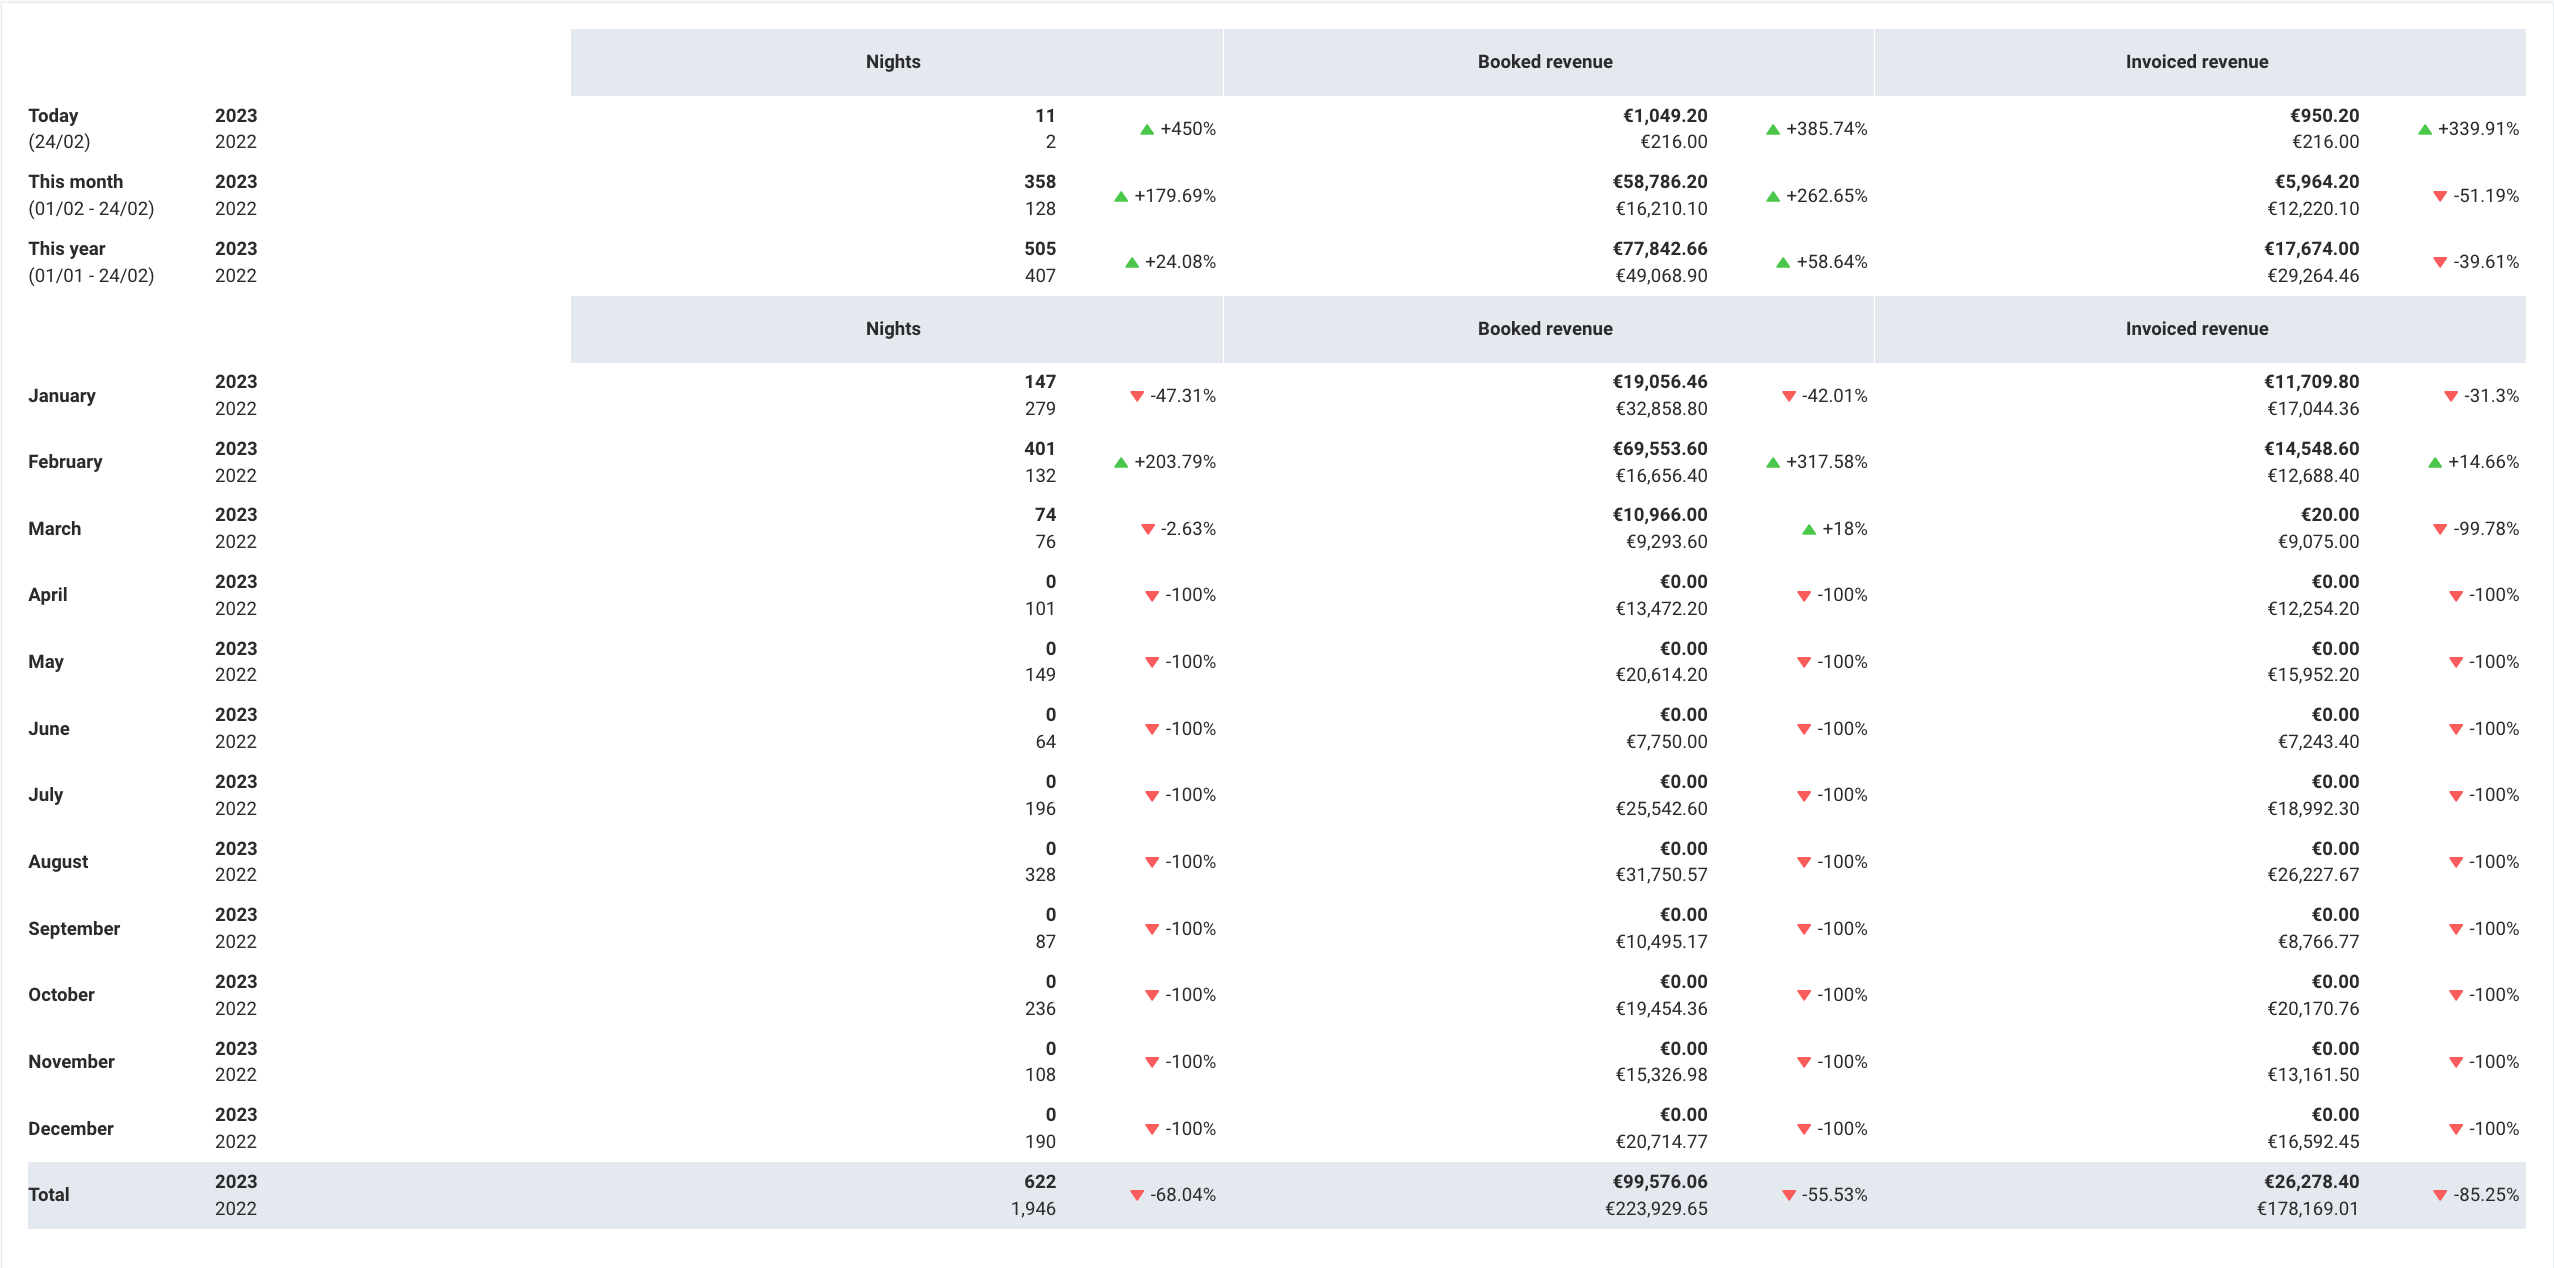Select the Invoiced revenue column header

(2196, 61)
